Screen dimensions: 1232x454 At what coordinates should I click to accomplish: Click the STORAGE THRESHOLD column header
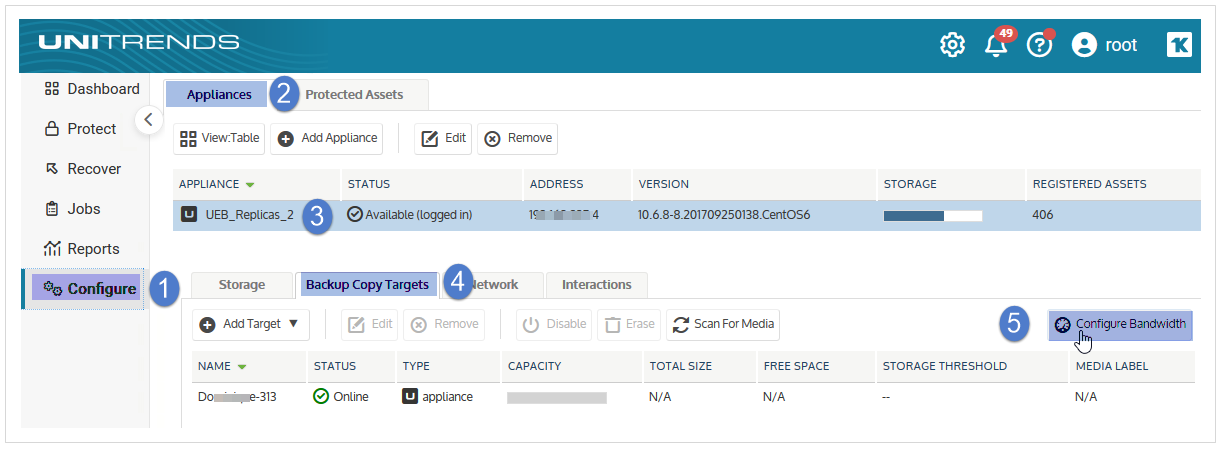tap(945, 366)
